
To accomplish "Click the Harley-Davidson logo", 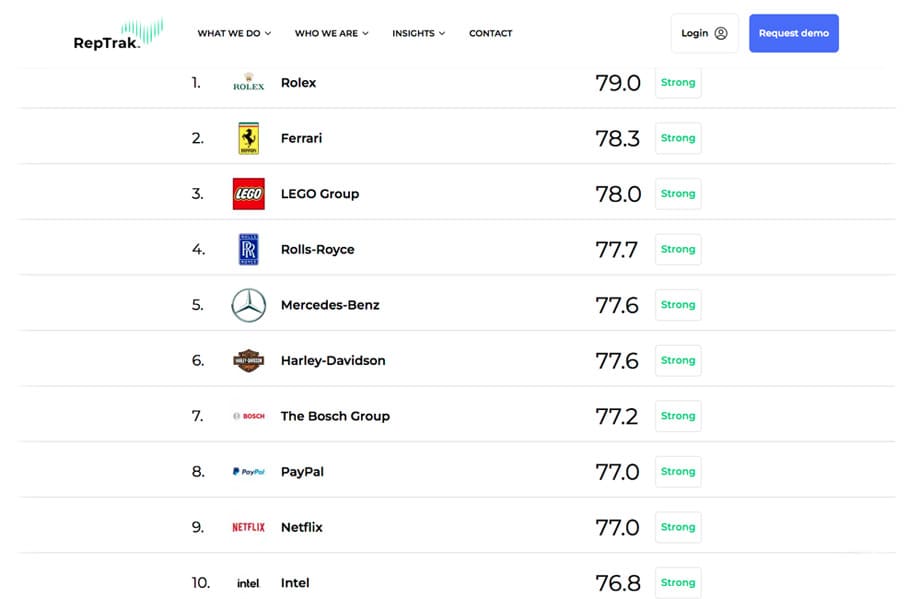I will 248,360.
